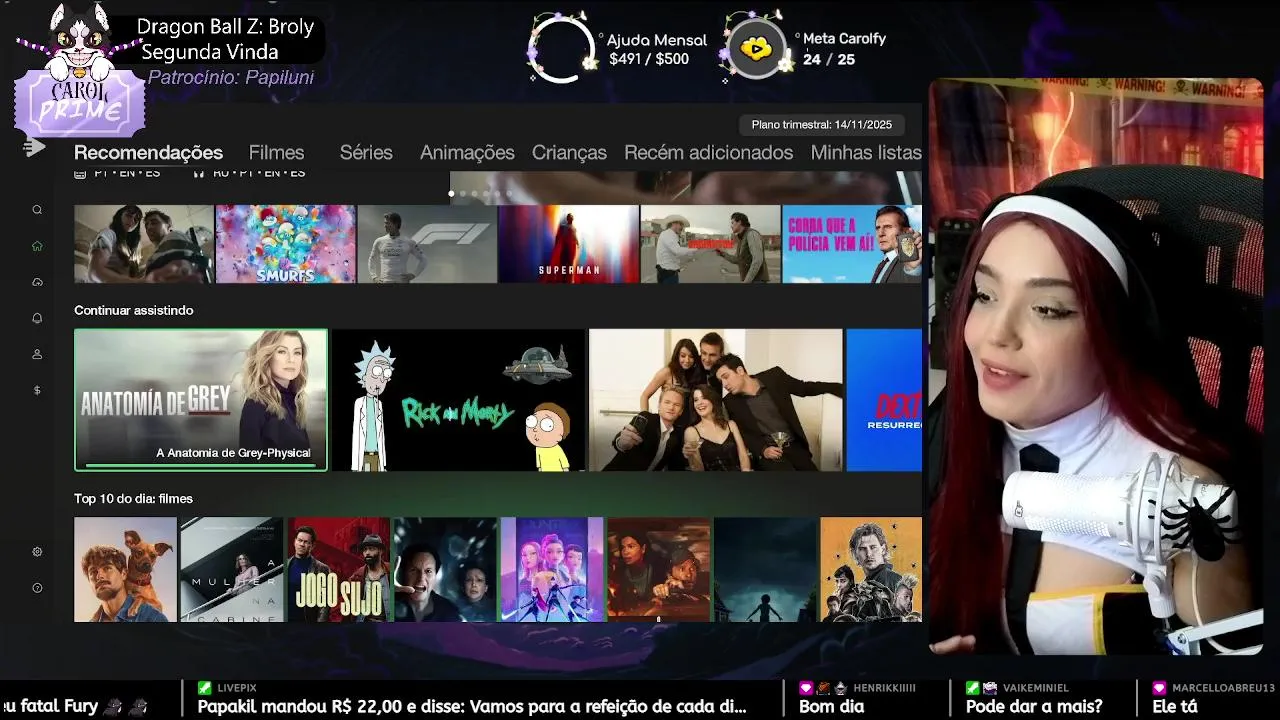
Task: Resume Rick and Morty card
Action: point(458,400)
